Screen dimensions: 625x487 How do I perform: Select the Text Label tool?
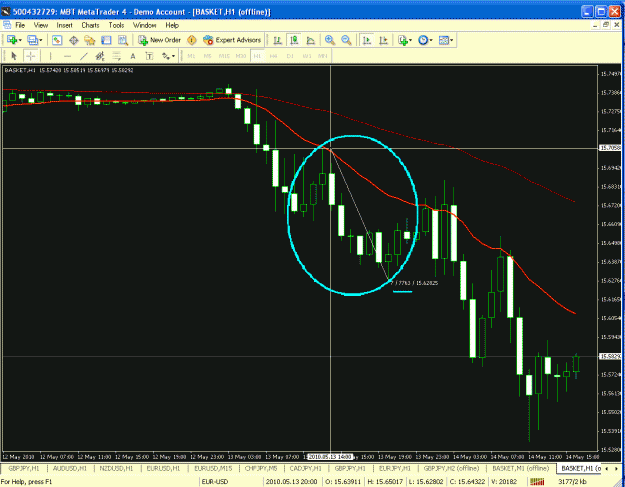(x=149, y=56)
